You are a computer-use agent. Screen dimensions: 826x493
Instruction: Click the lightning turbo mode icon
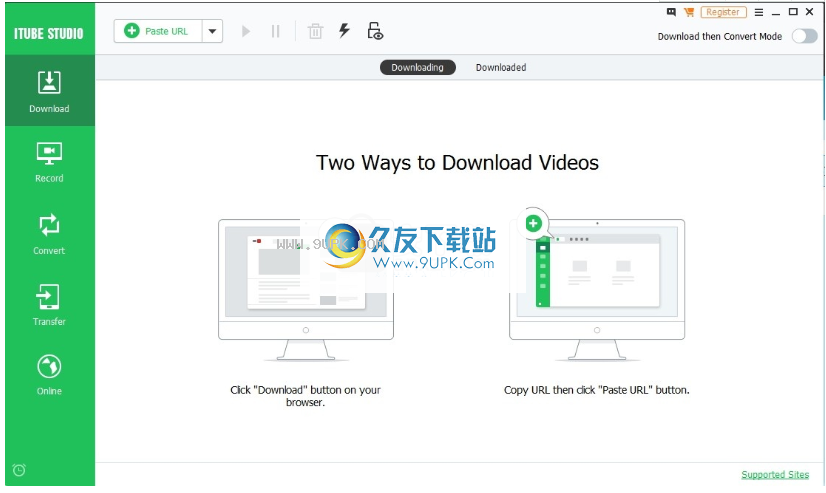pyautogui.click(x=344, y=31)
